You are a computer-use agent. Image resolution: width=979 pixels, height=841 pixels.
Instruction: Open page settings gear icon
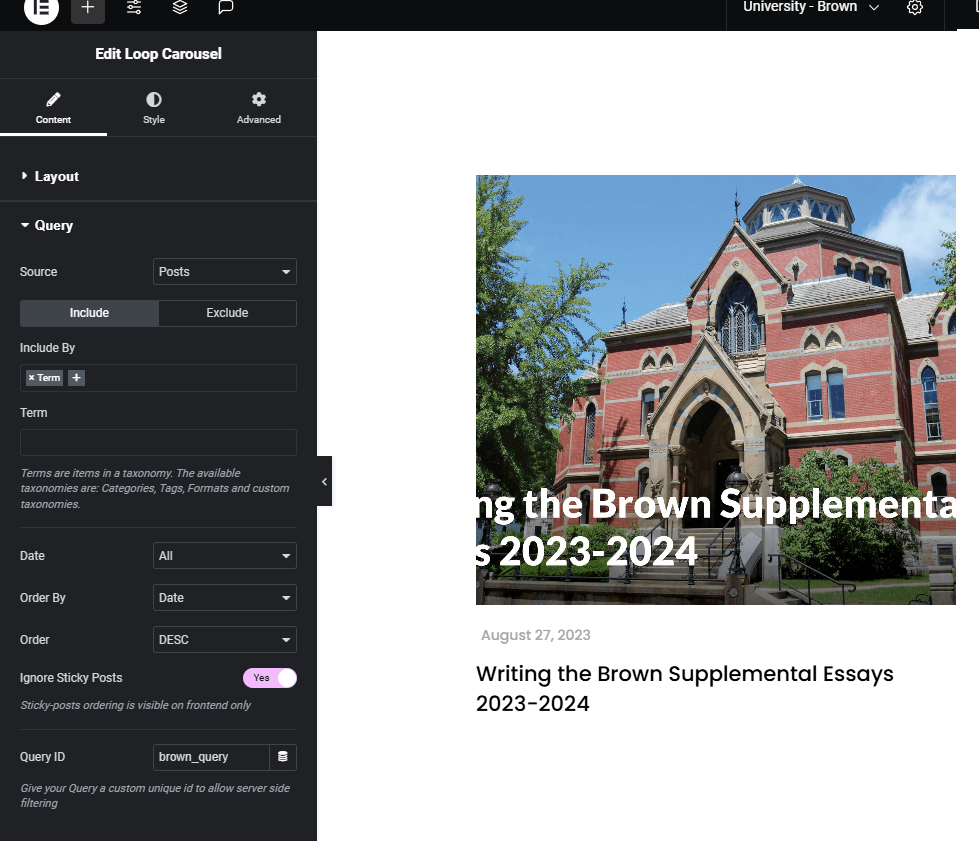click(x=915, y=7)
